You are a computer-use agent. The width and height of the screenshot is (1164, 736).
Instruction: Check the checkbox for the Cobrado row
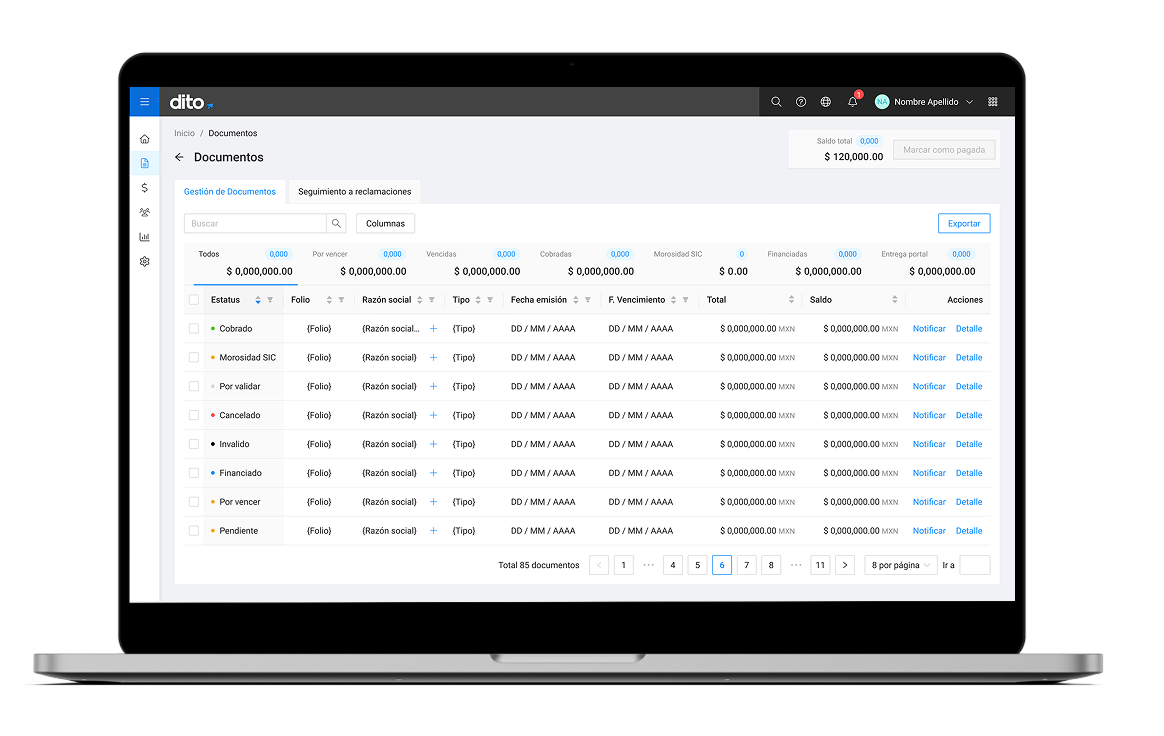click(194, 328)
